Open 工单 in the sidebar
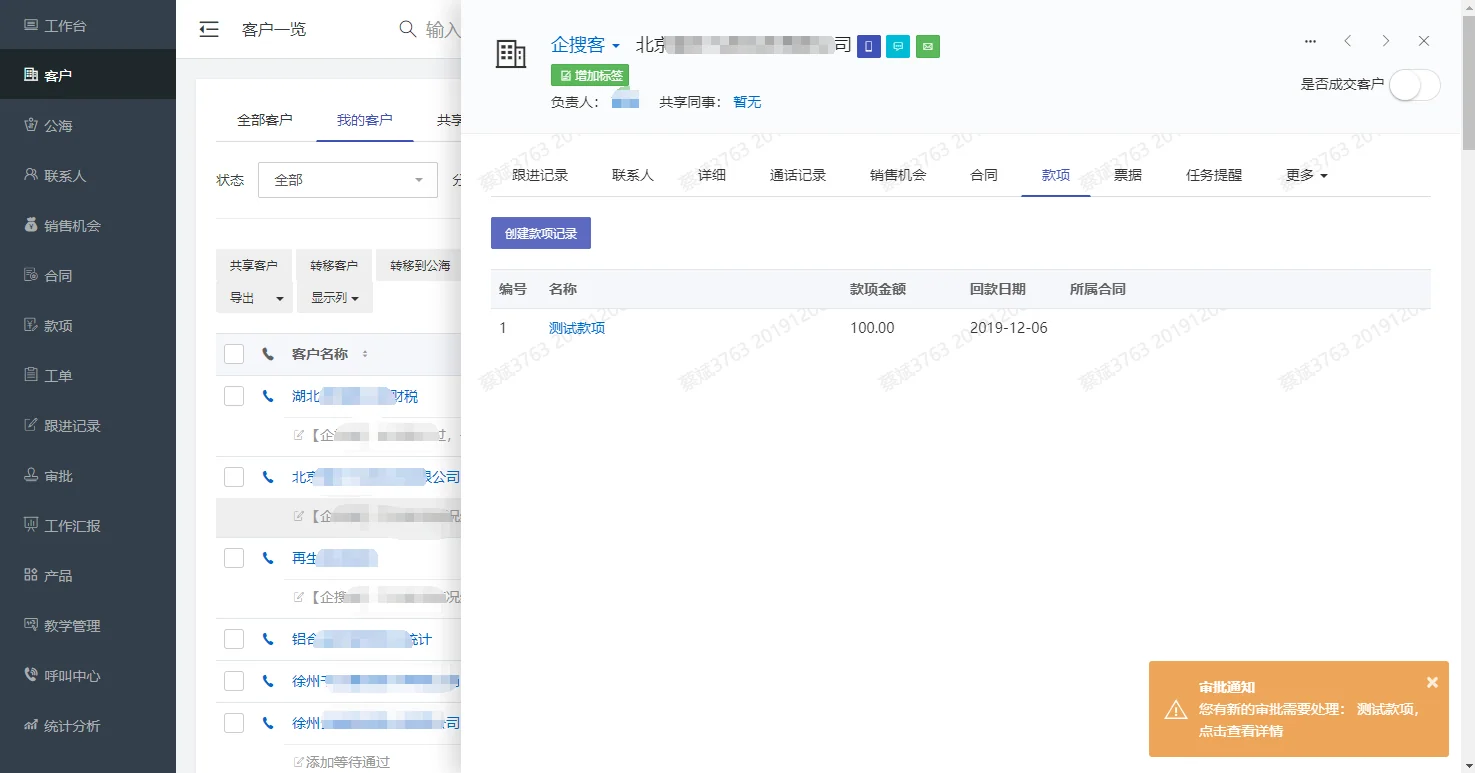The width and height of the screenshot is (1475, 773). tap(88, 375)
